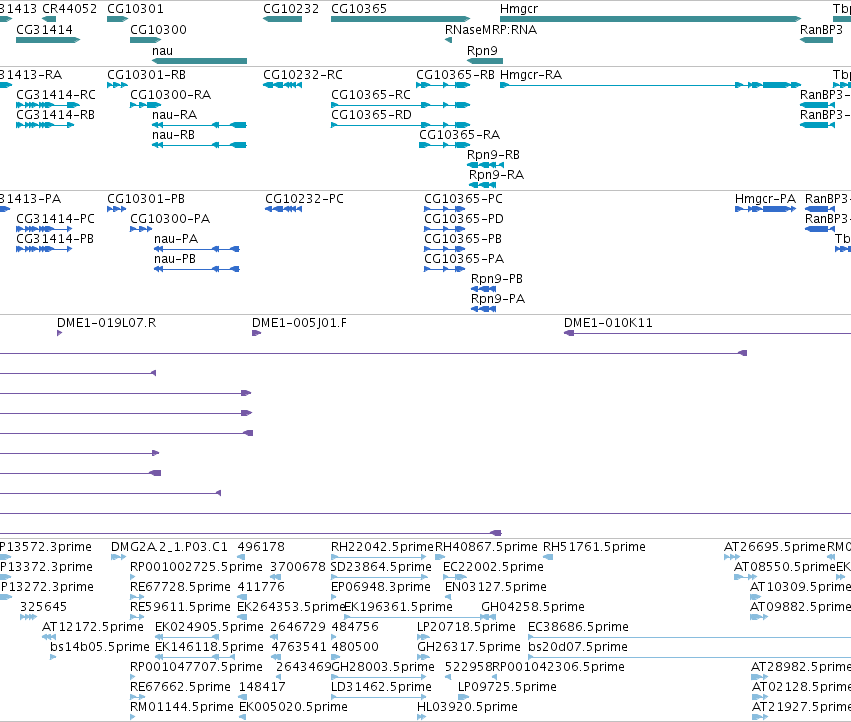Select transcript CG10300-RA
This screenshot has width=851, height=722.
(x=170, y=95)
